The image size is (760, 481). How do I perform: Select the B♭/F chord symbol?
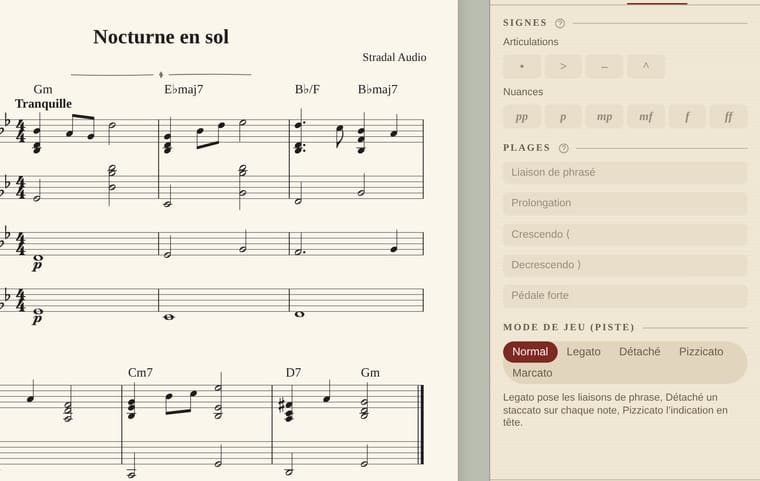pos(307,89)
